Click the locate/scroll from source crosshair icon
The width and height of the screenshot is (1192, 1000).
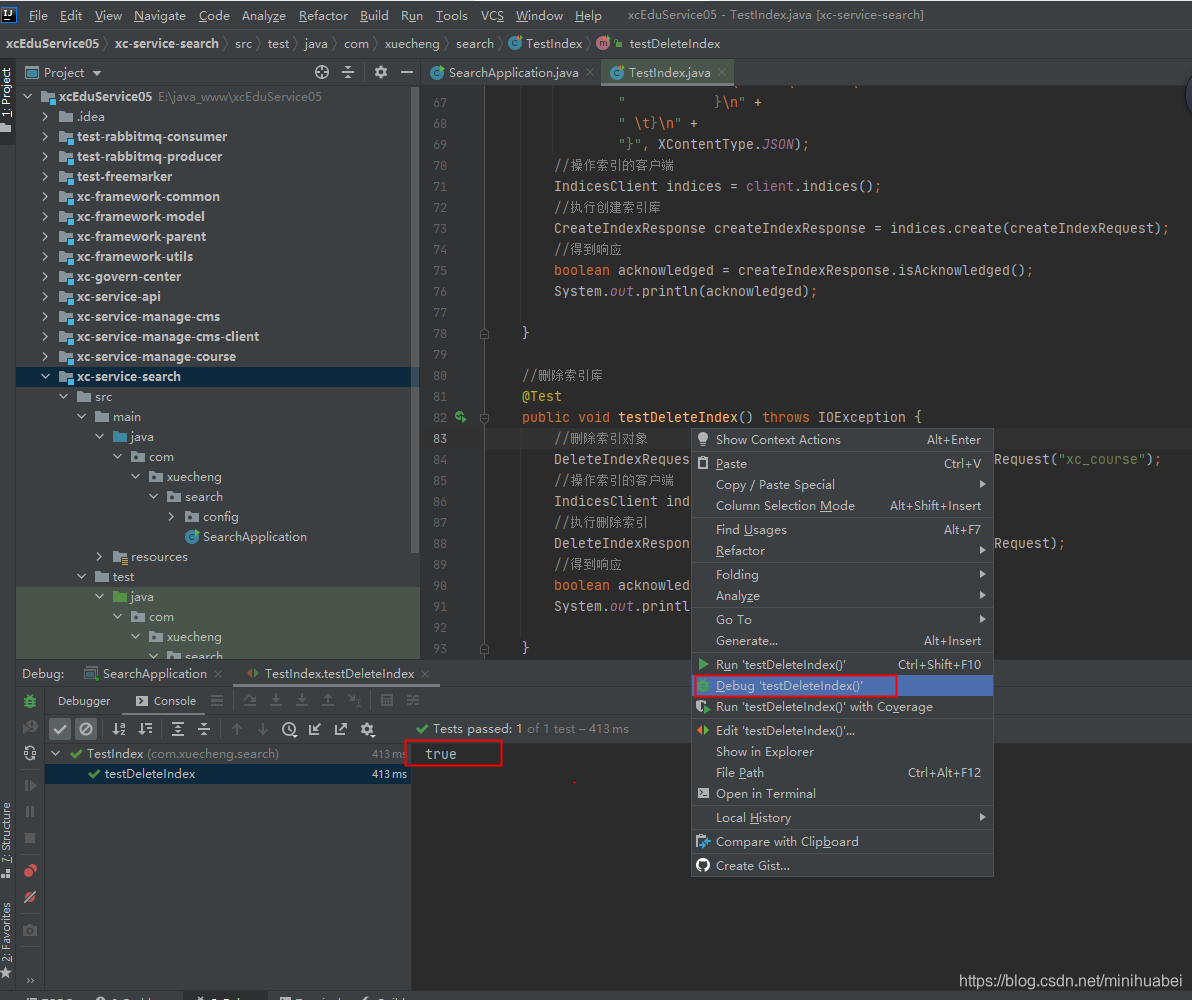322,72
